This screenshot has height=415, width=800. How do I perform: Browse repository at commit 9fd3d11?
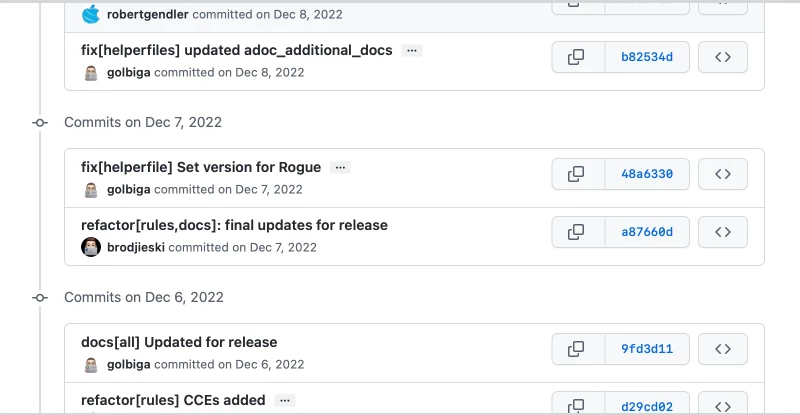pyautogui.click(x=723, y=349)
